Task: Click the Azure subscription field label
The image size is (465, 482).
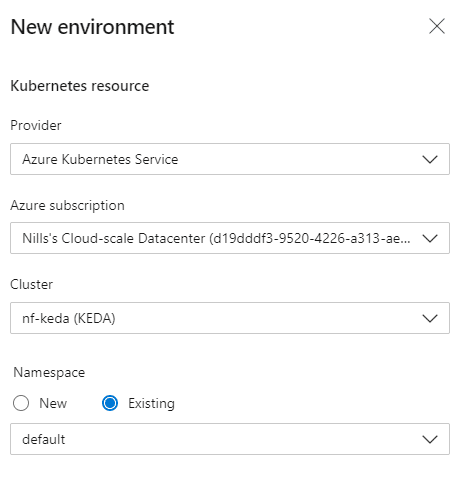Action: (67, 205)
